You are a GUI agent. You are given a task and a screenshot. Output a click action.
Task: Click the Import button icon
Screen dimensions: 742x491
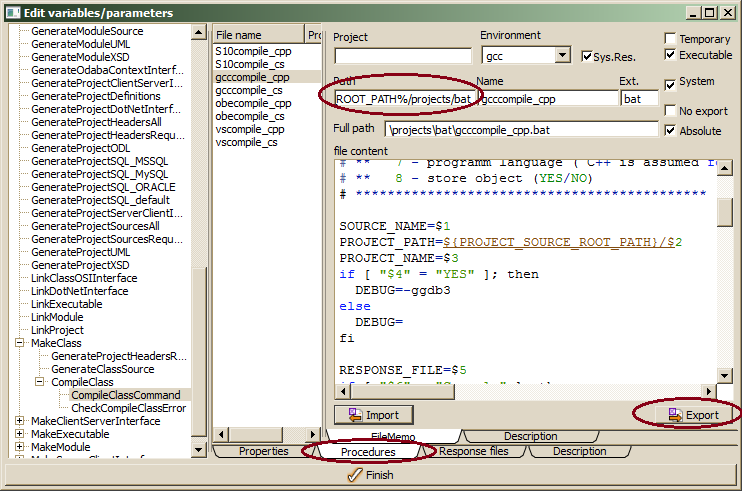click(354, 415)
